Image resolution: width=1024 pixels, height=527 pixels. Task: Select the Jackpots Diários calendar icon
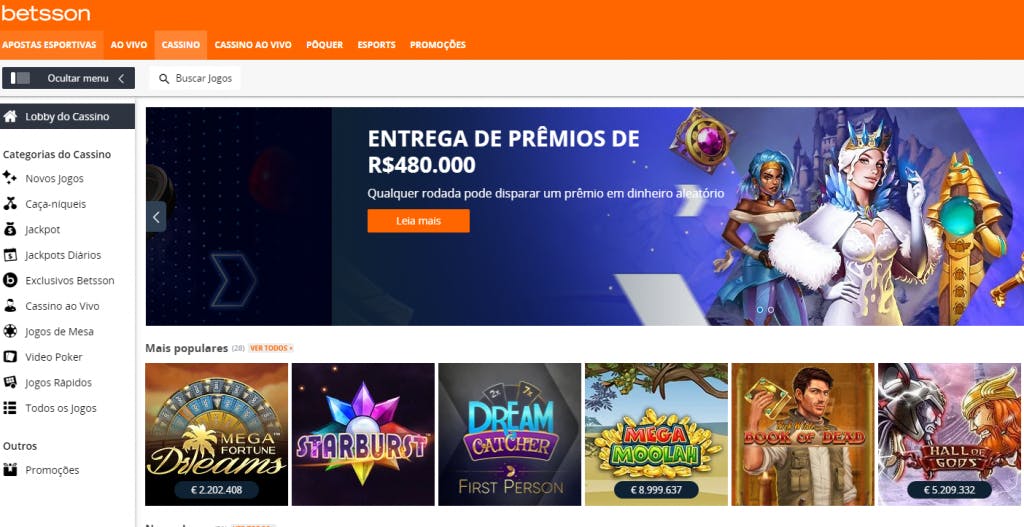[10, 255]
